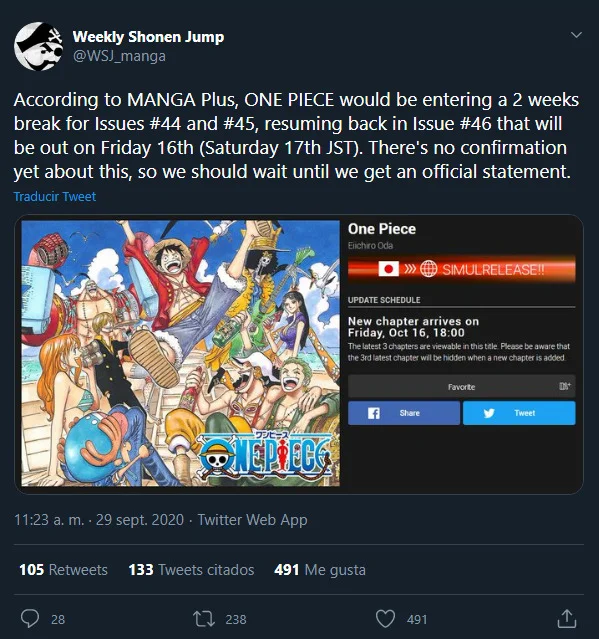
Task: Open the tweet options chevron menu
Action: (x=576, y=35)
